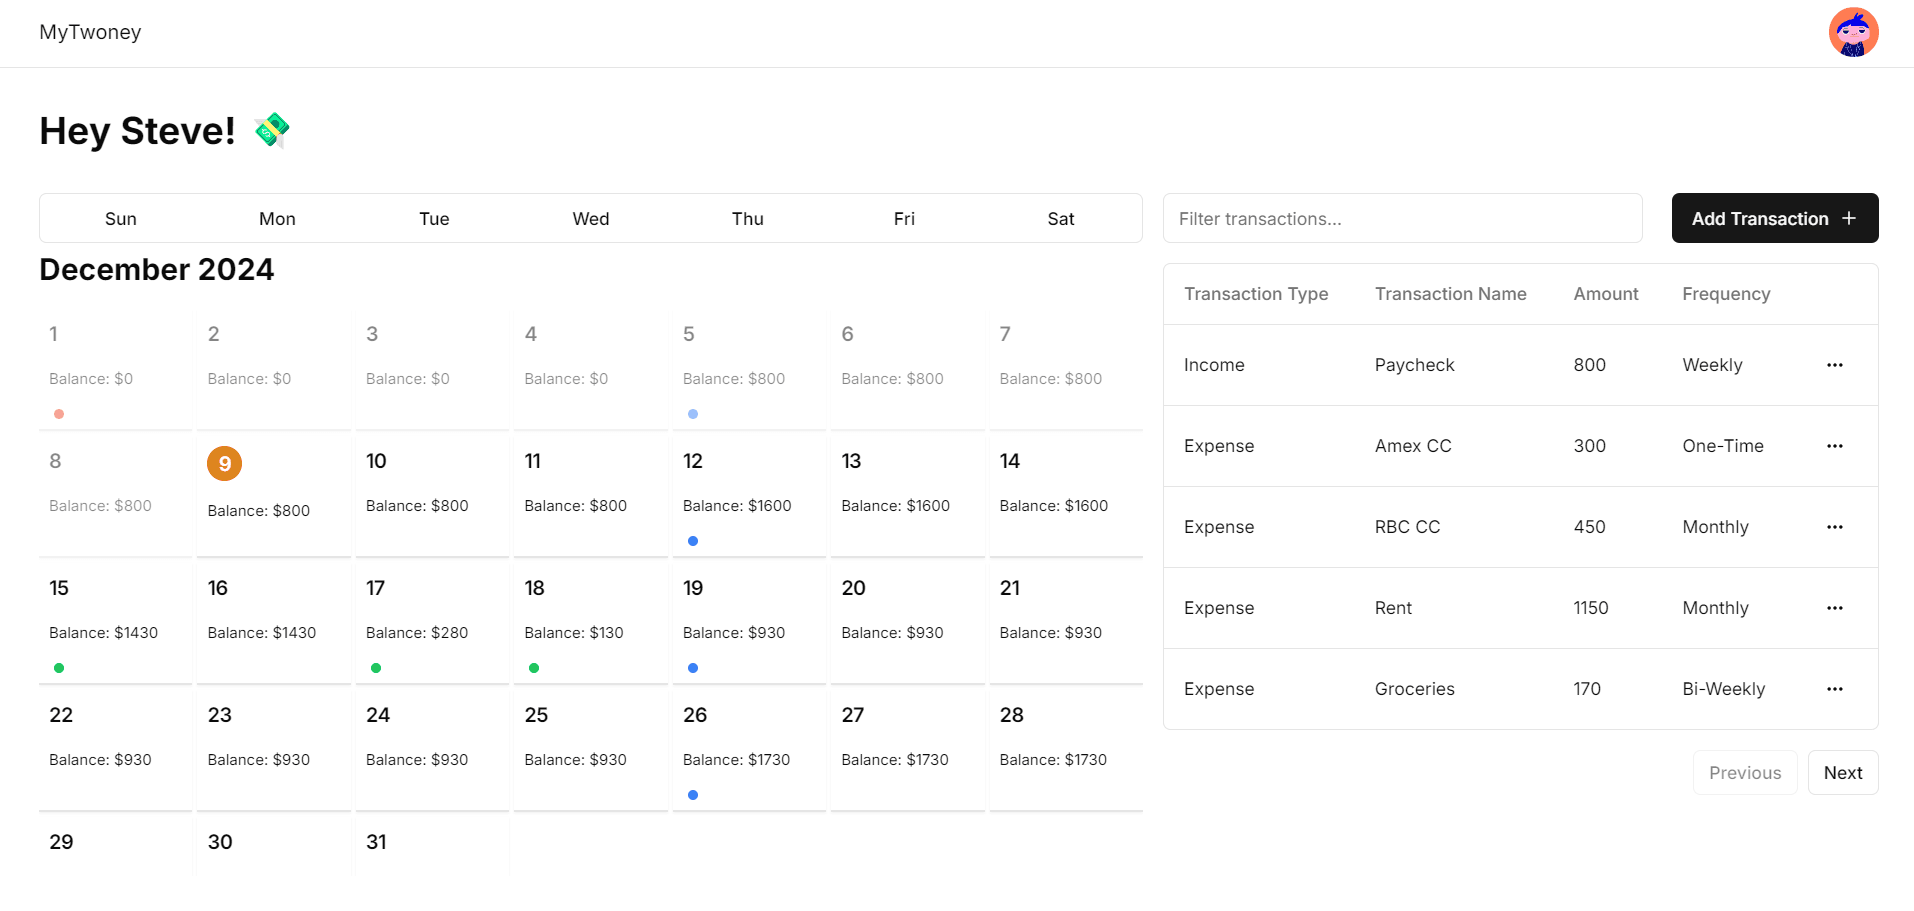Click Balance: $130 on December 18

574,633
